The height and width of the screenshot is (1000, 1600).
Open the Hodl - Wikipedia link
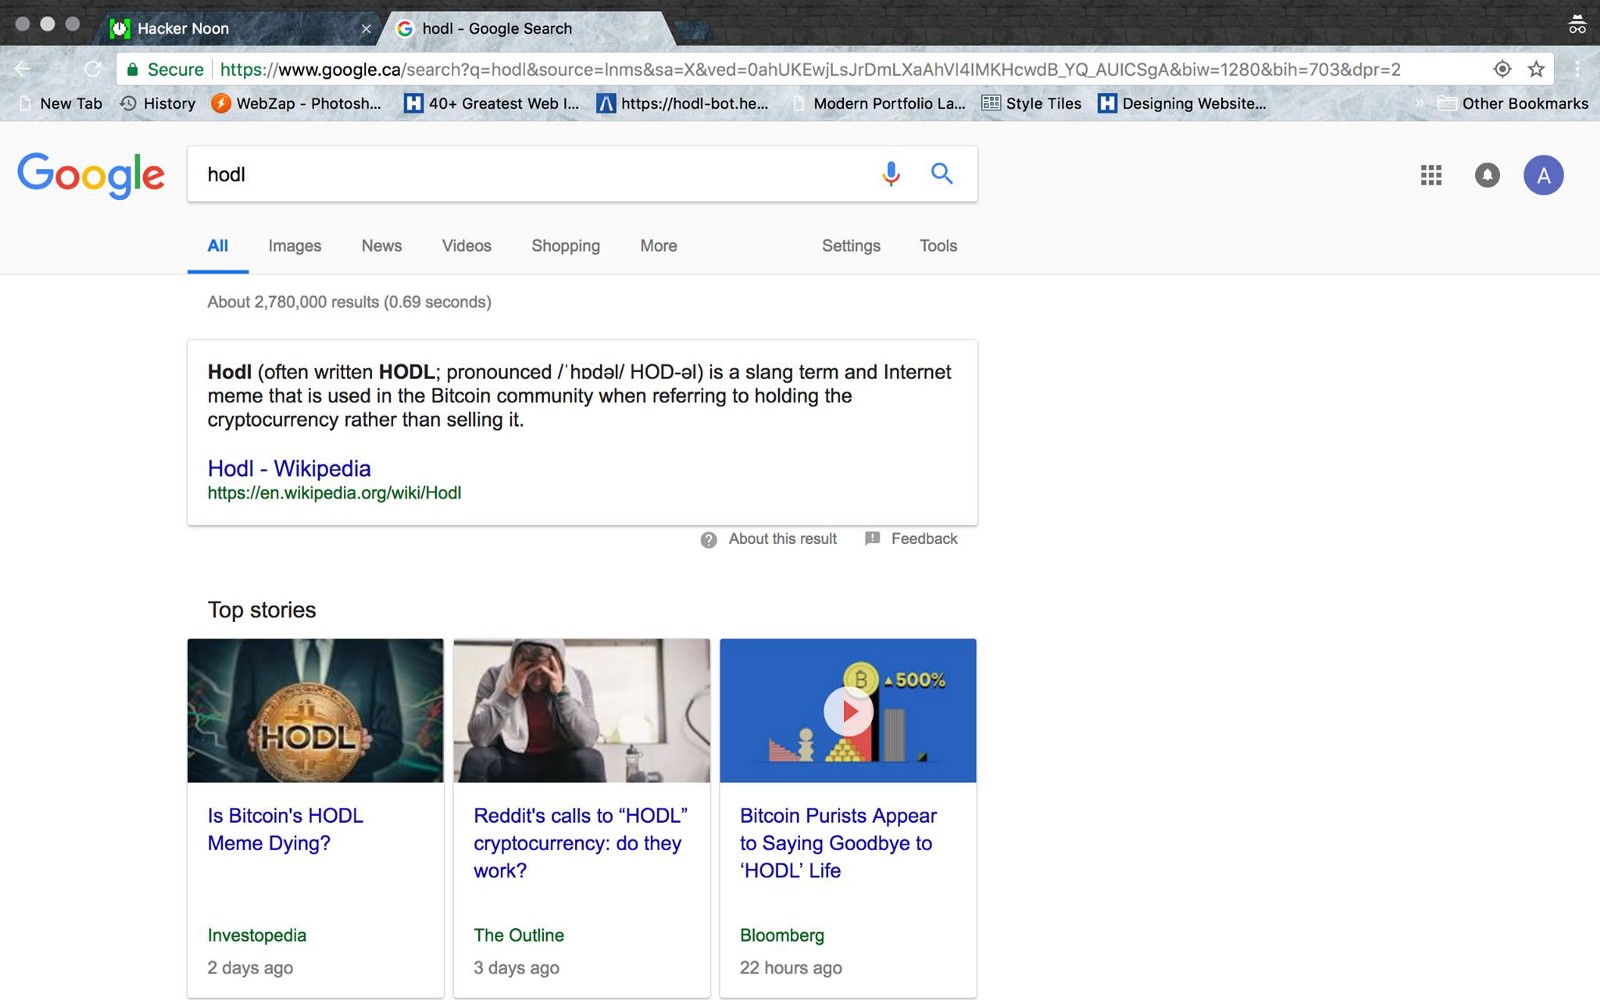point(289,468)
